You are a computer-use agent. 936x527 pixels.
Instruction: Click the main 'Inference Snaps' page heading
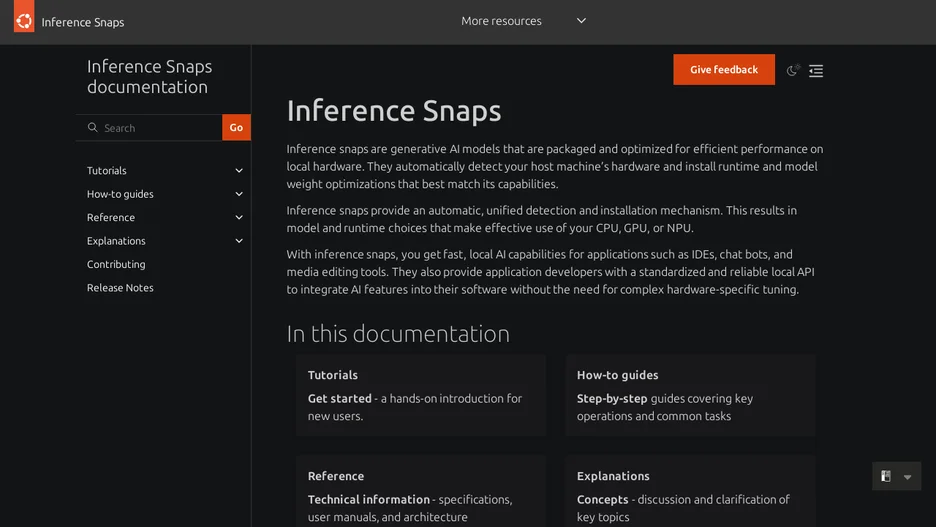394,111
